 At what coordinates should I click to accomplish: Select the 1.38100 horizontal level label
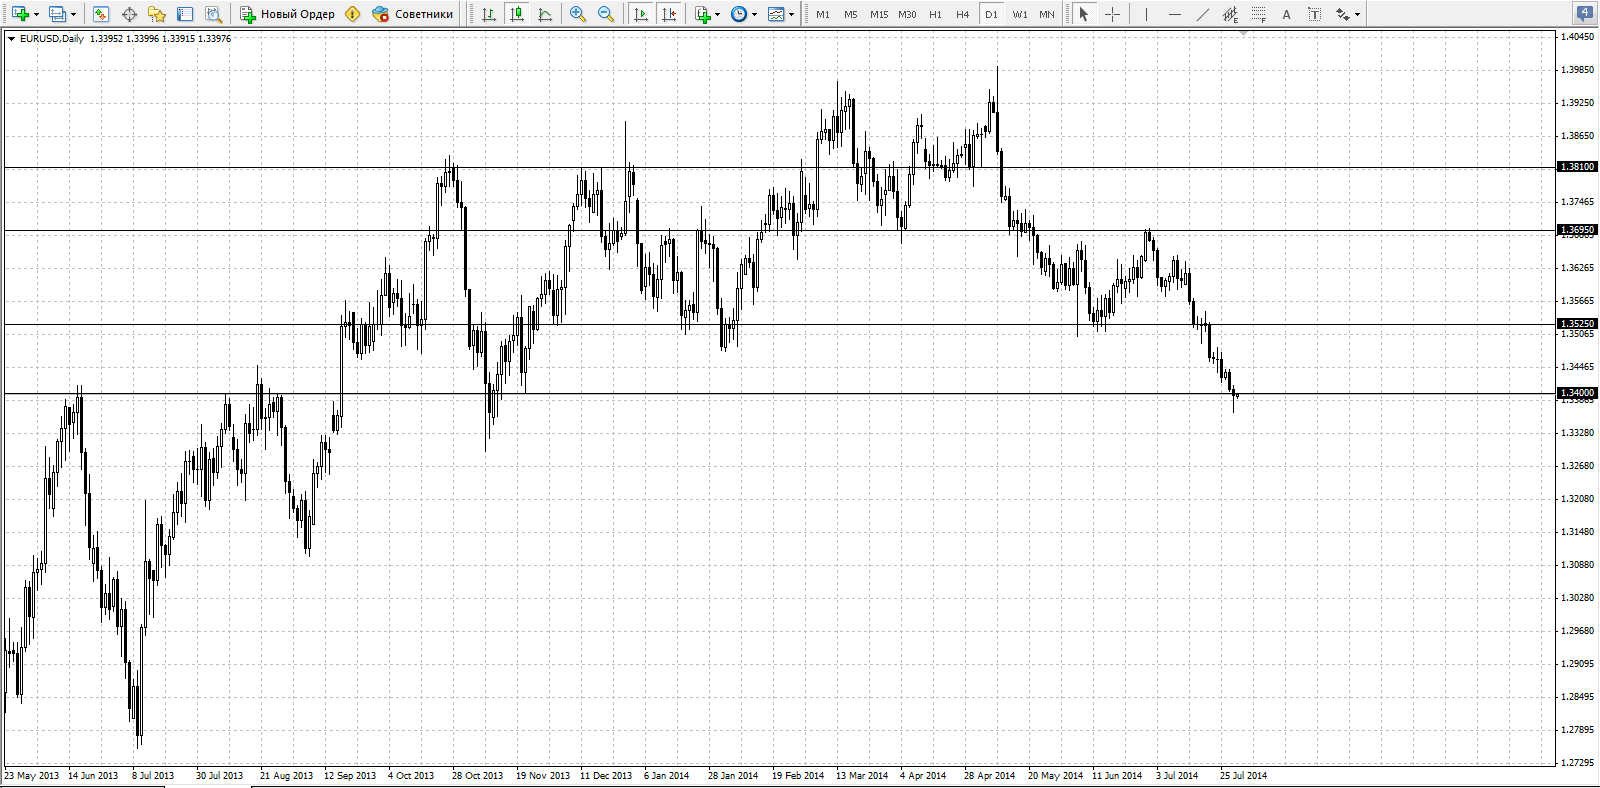(x=1578, y=167)
